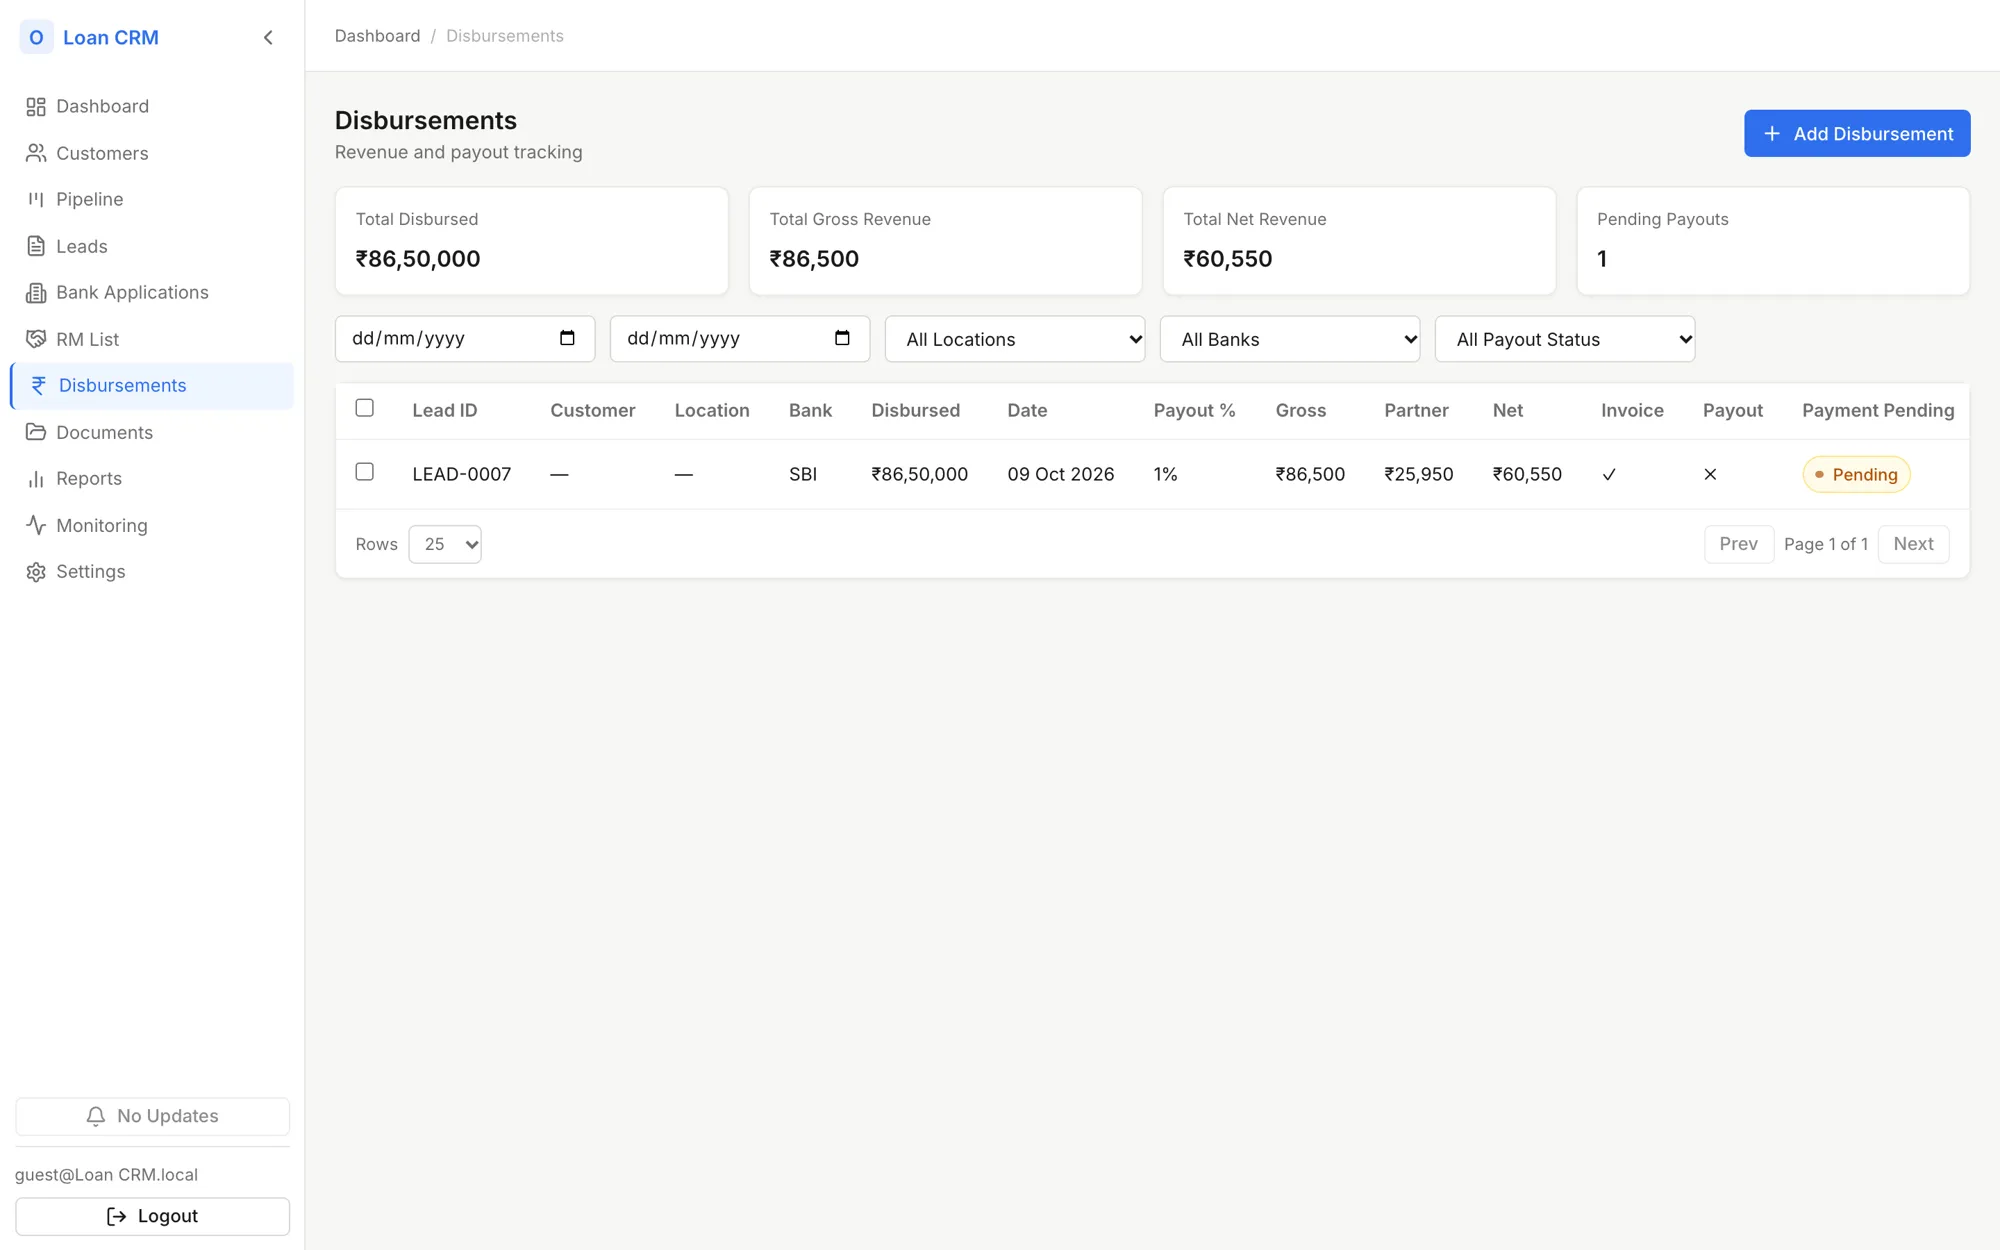
Task: Click the Loan CRM logo icon
Action: [36, 37]
